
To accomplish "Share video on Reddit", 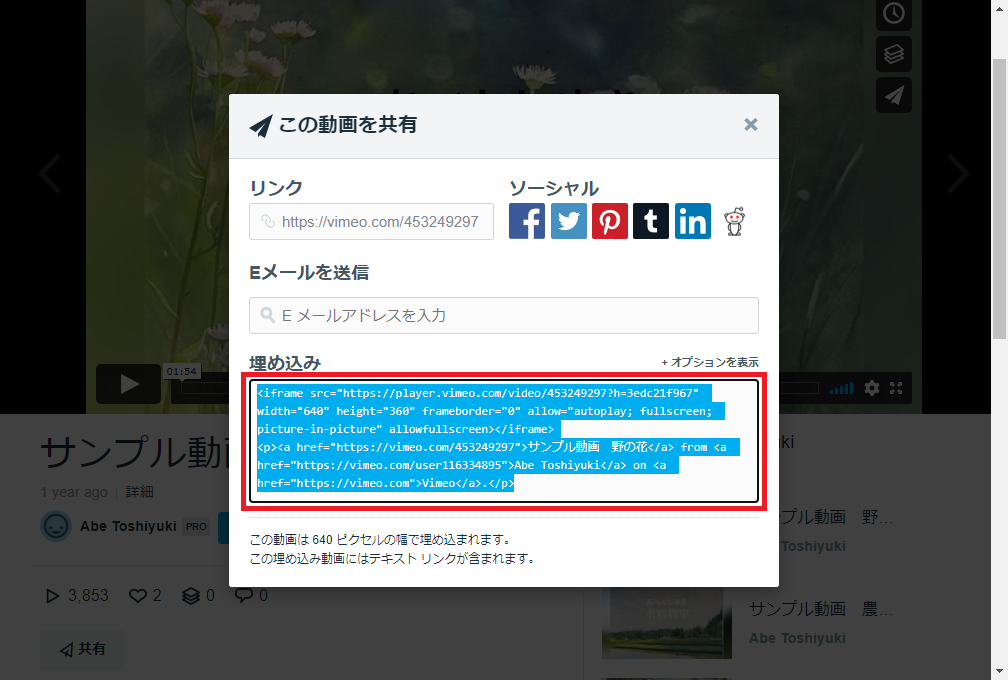I will (x=734, y=221).
